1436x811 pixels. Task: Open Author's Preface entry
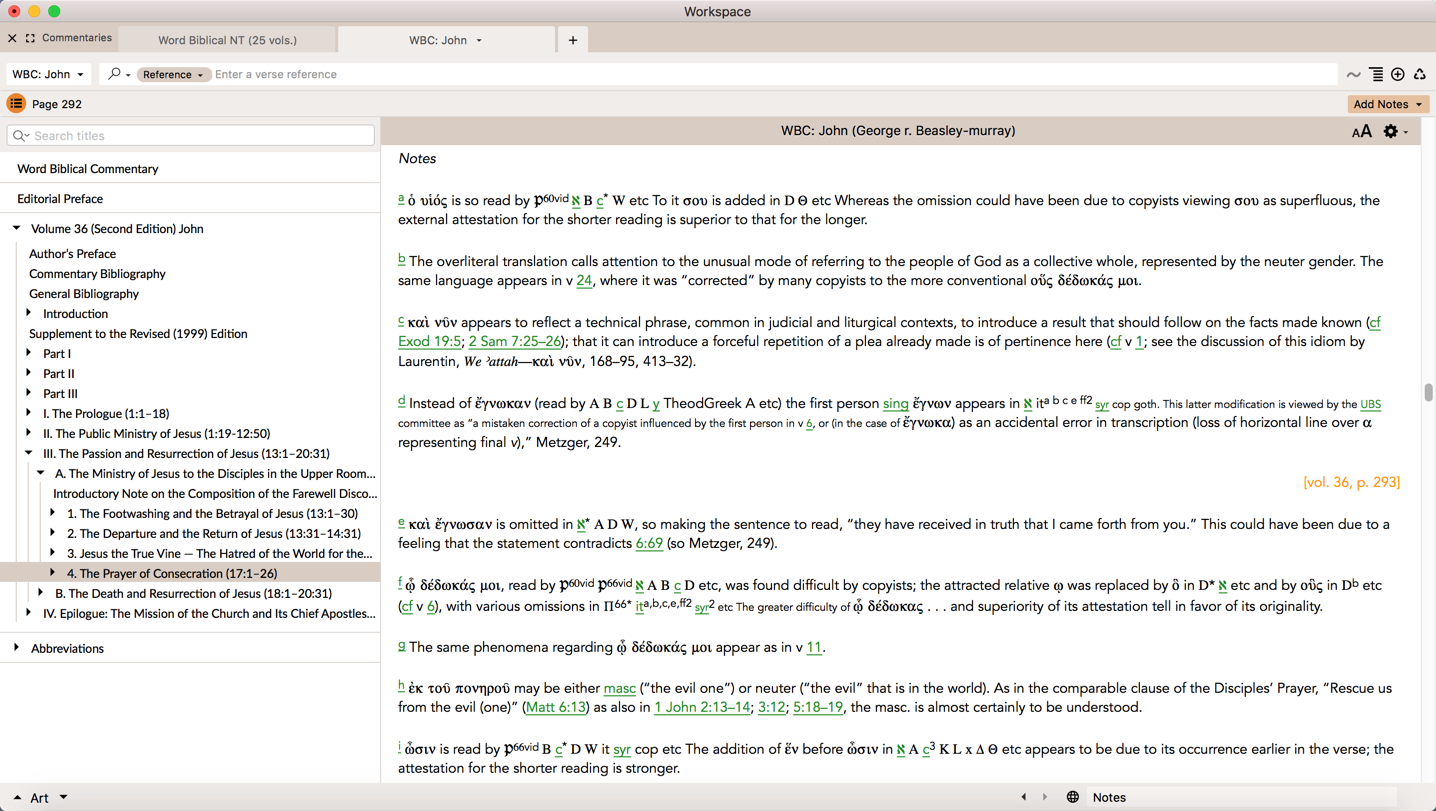72,254
